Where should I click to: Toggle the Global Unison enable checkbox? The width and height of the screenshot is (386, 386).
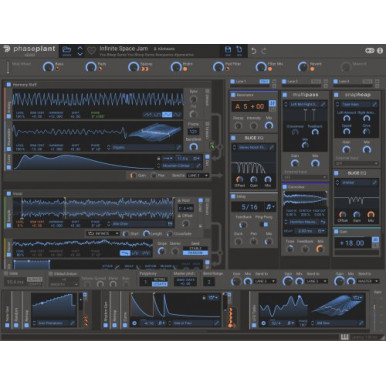51,274
